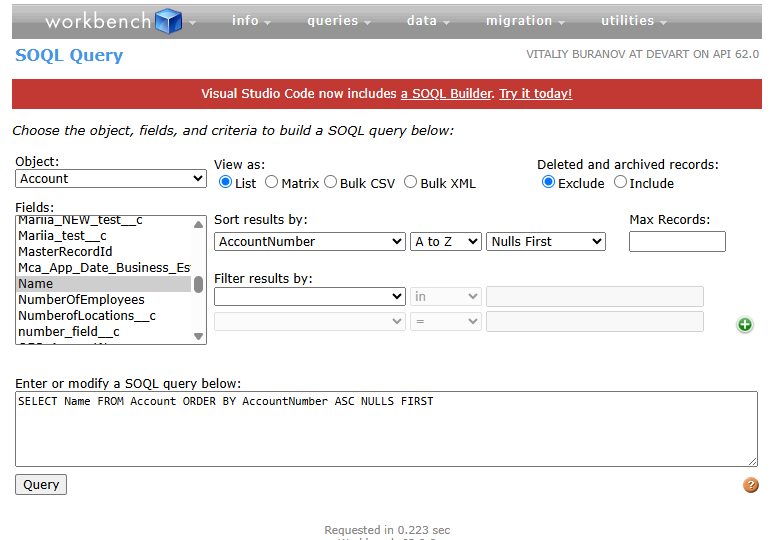
Task: Select the Bulk CSV radio button
Action: (330, 182)
